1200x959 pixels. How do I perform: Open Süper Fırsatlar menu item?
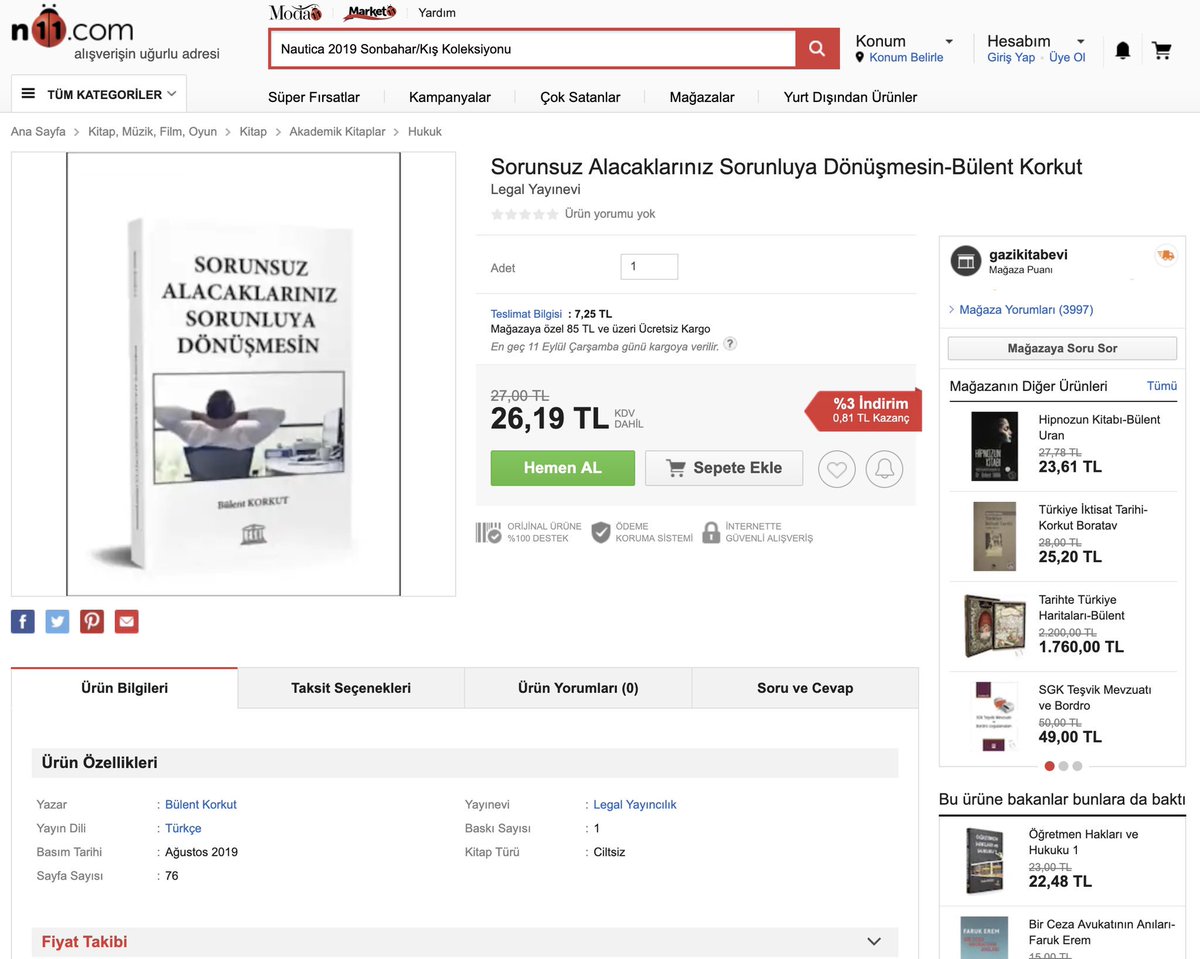[314, 97]
